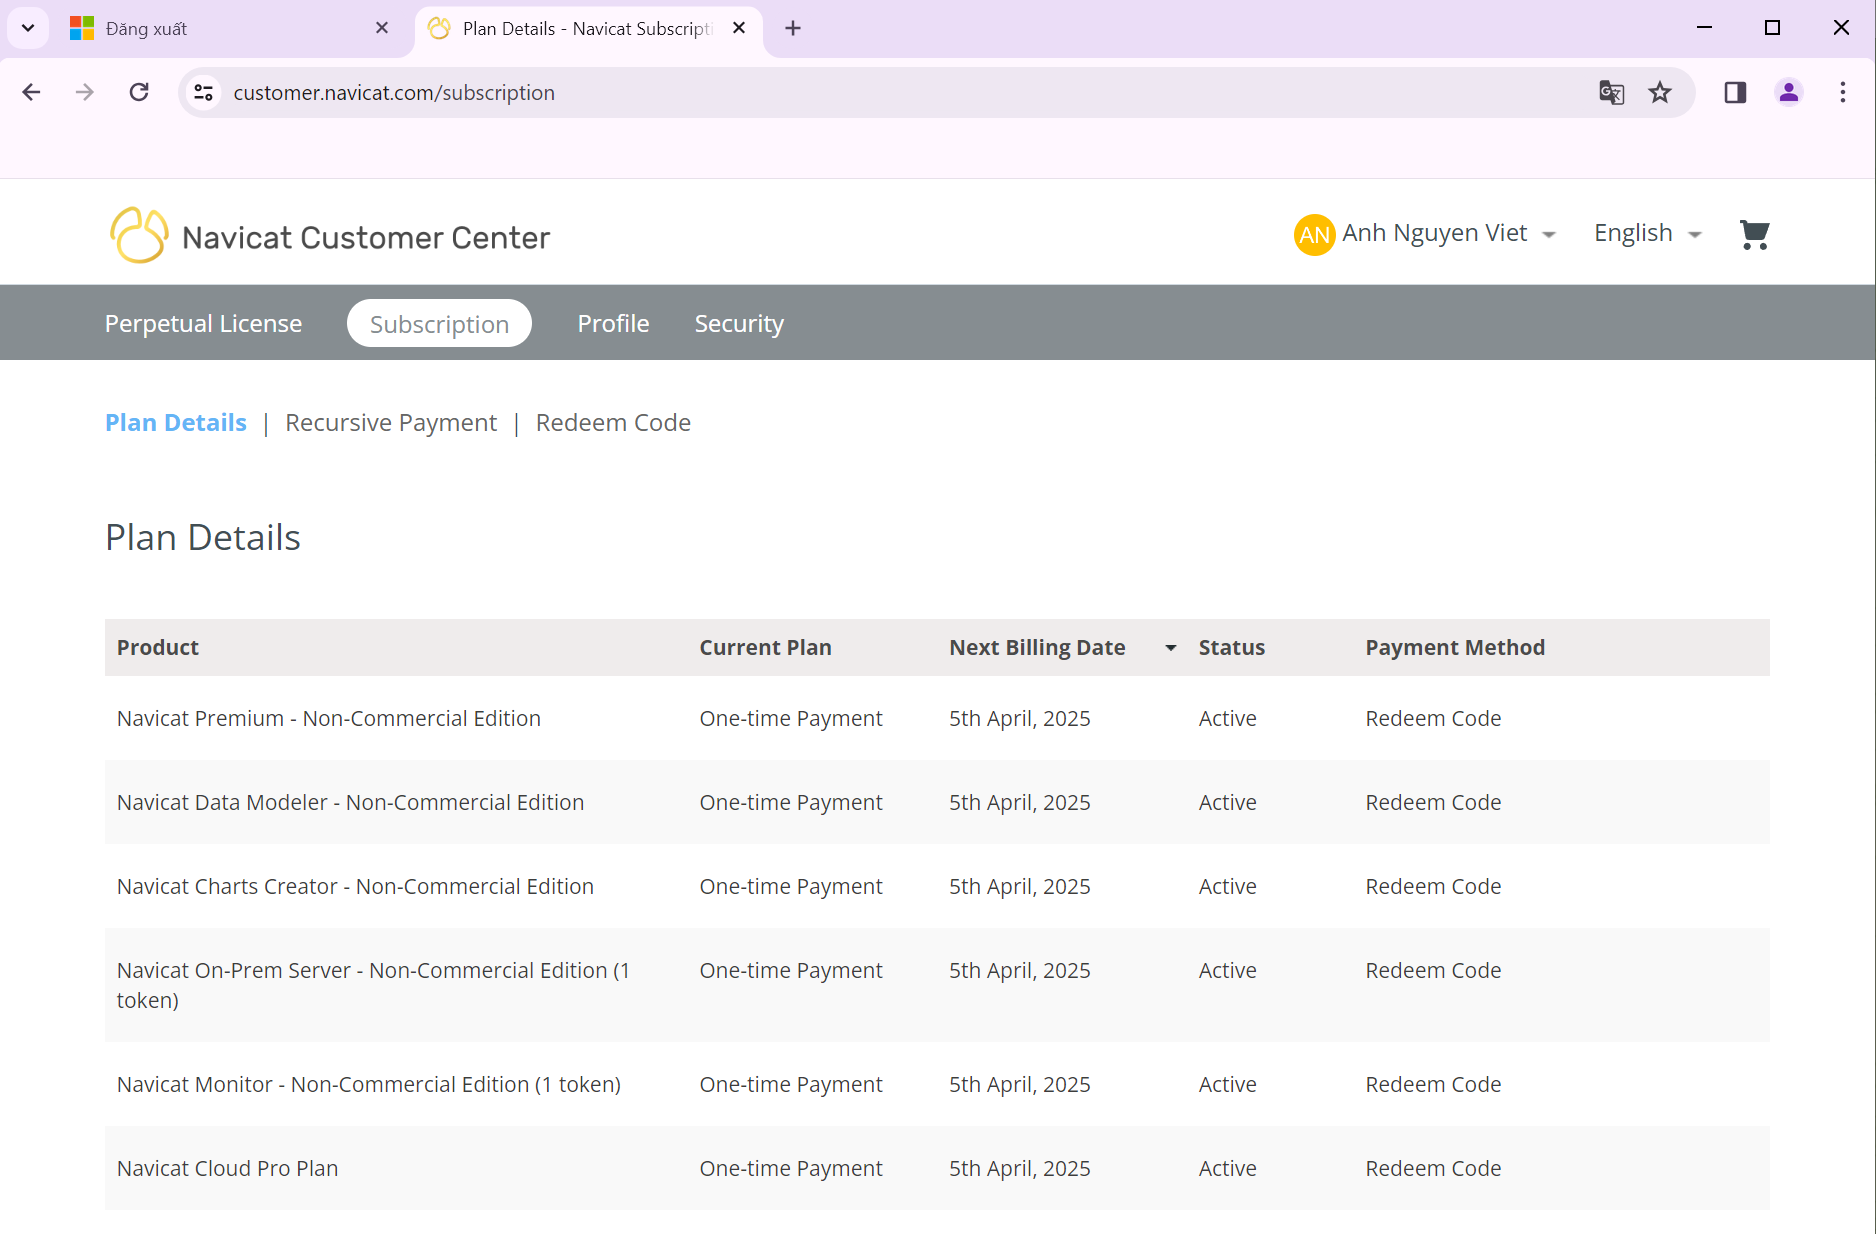Viewport: 1876px width, 1234px height.
Task: Open the browser side panel
Action: [x=1735, y=93]
